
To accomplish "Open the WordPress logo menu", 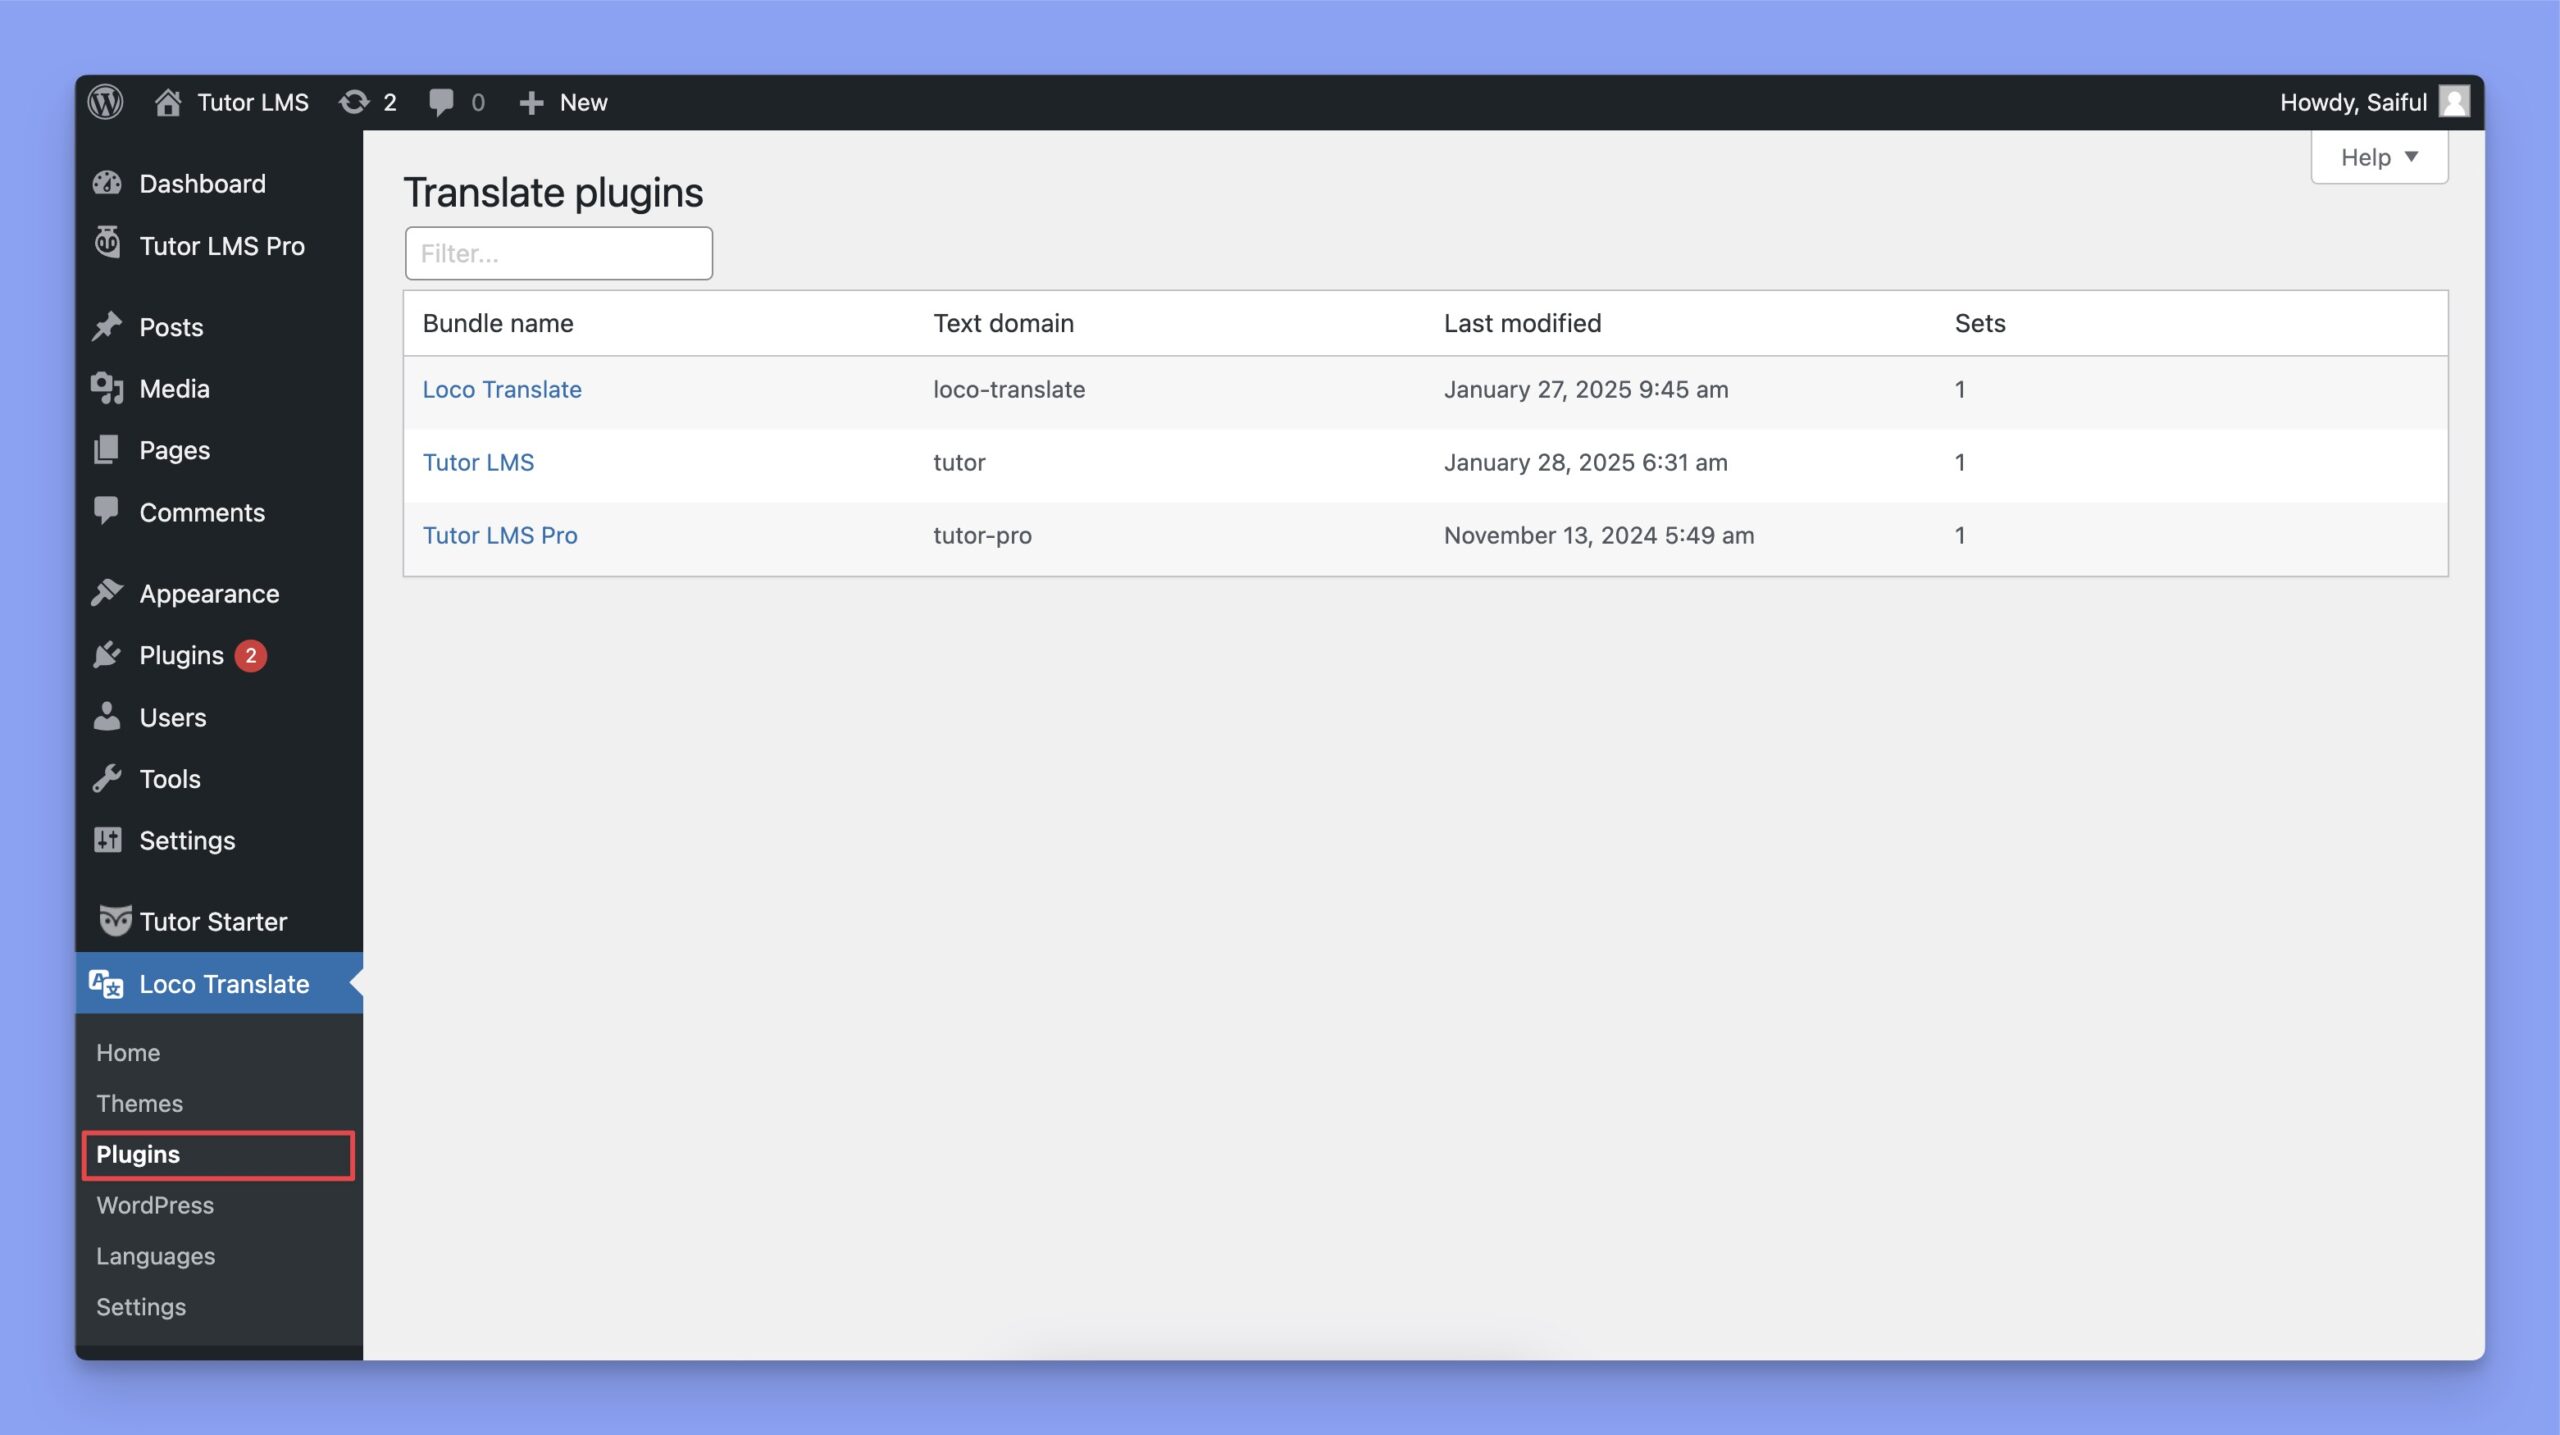I will (105, 102).
